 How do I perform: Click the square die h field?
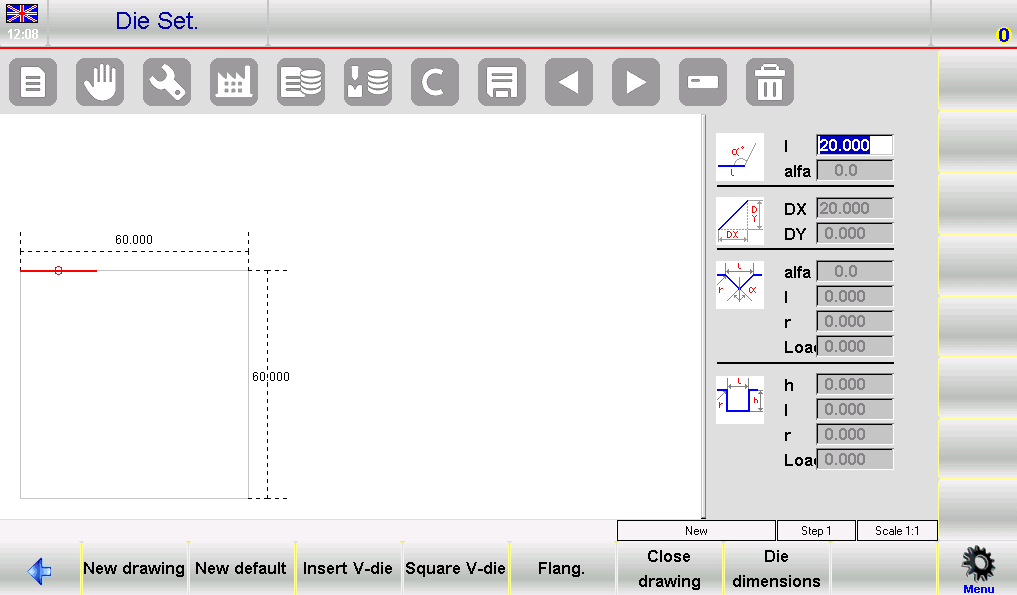(855, 384)
